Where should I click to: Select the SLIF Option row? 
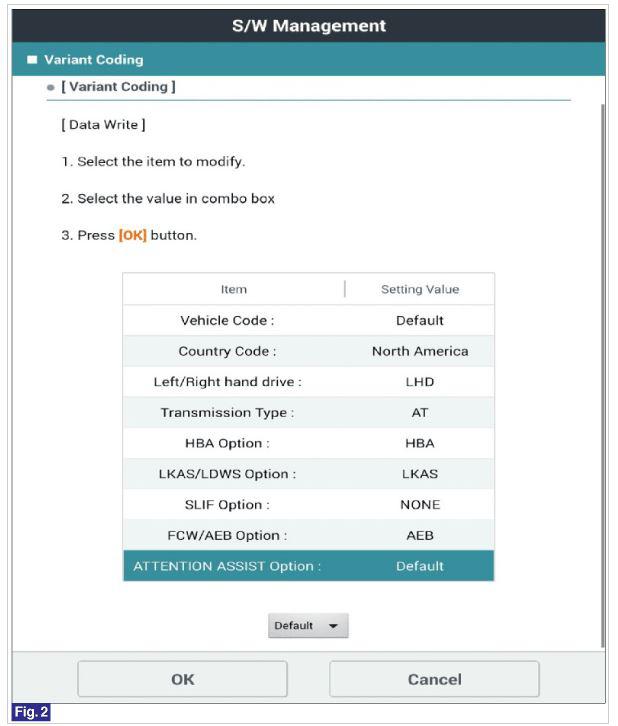click(x=227, y=504)
